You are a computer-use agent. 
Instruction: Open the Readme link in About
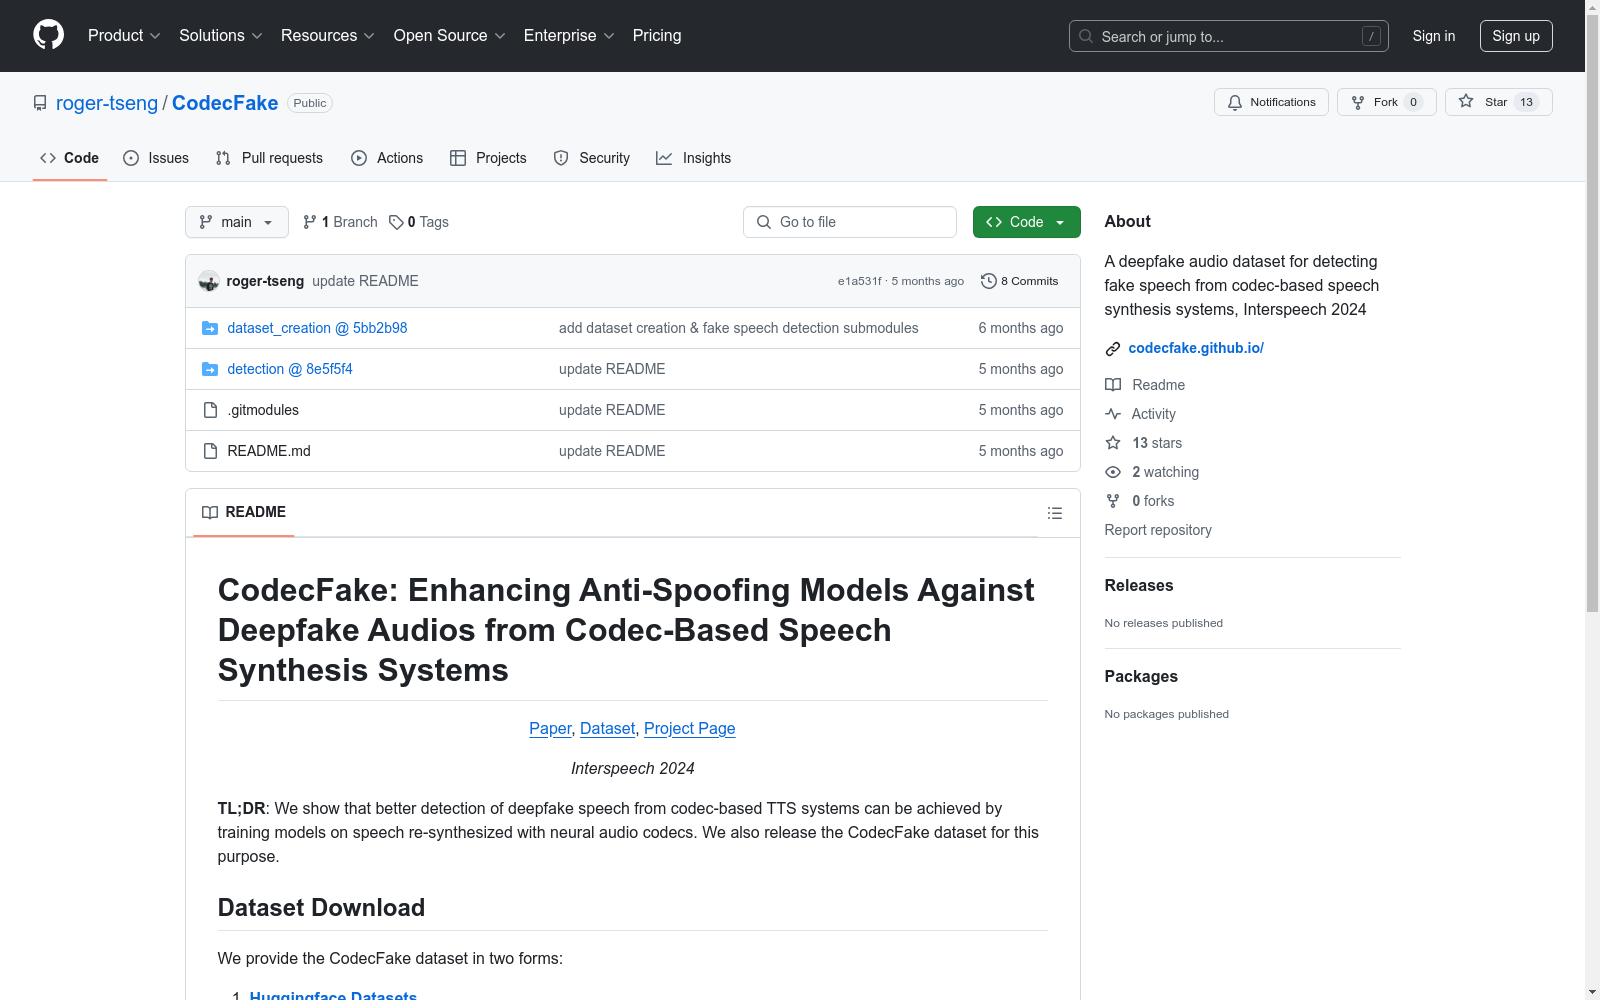[1145, 385]
